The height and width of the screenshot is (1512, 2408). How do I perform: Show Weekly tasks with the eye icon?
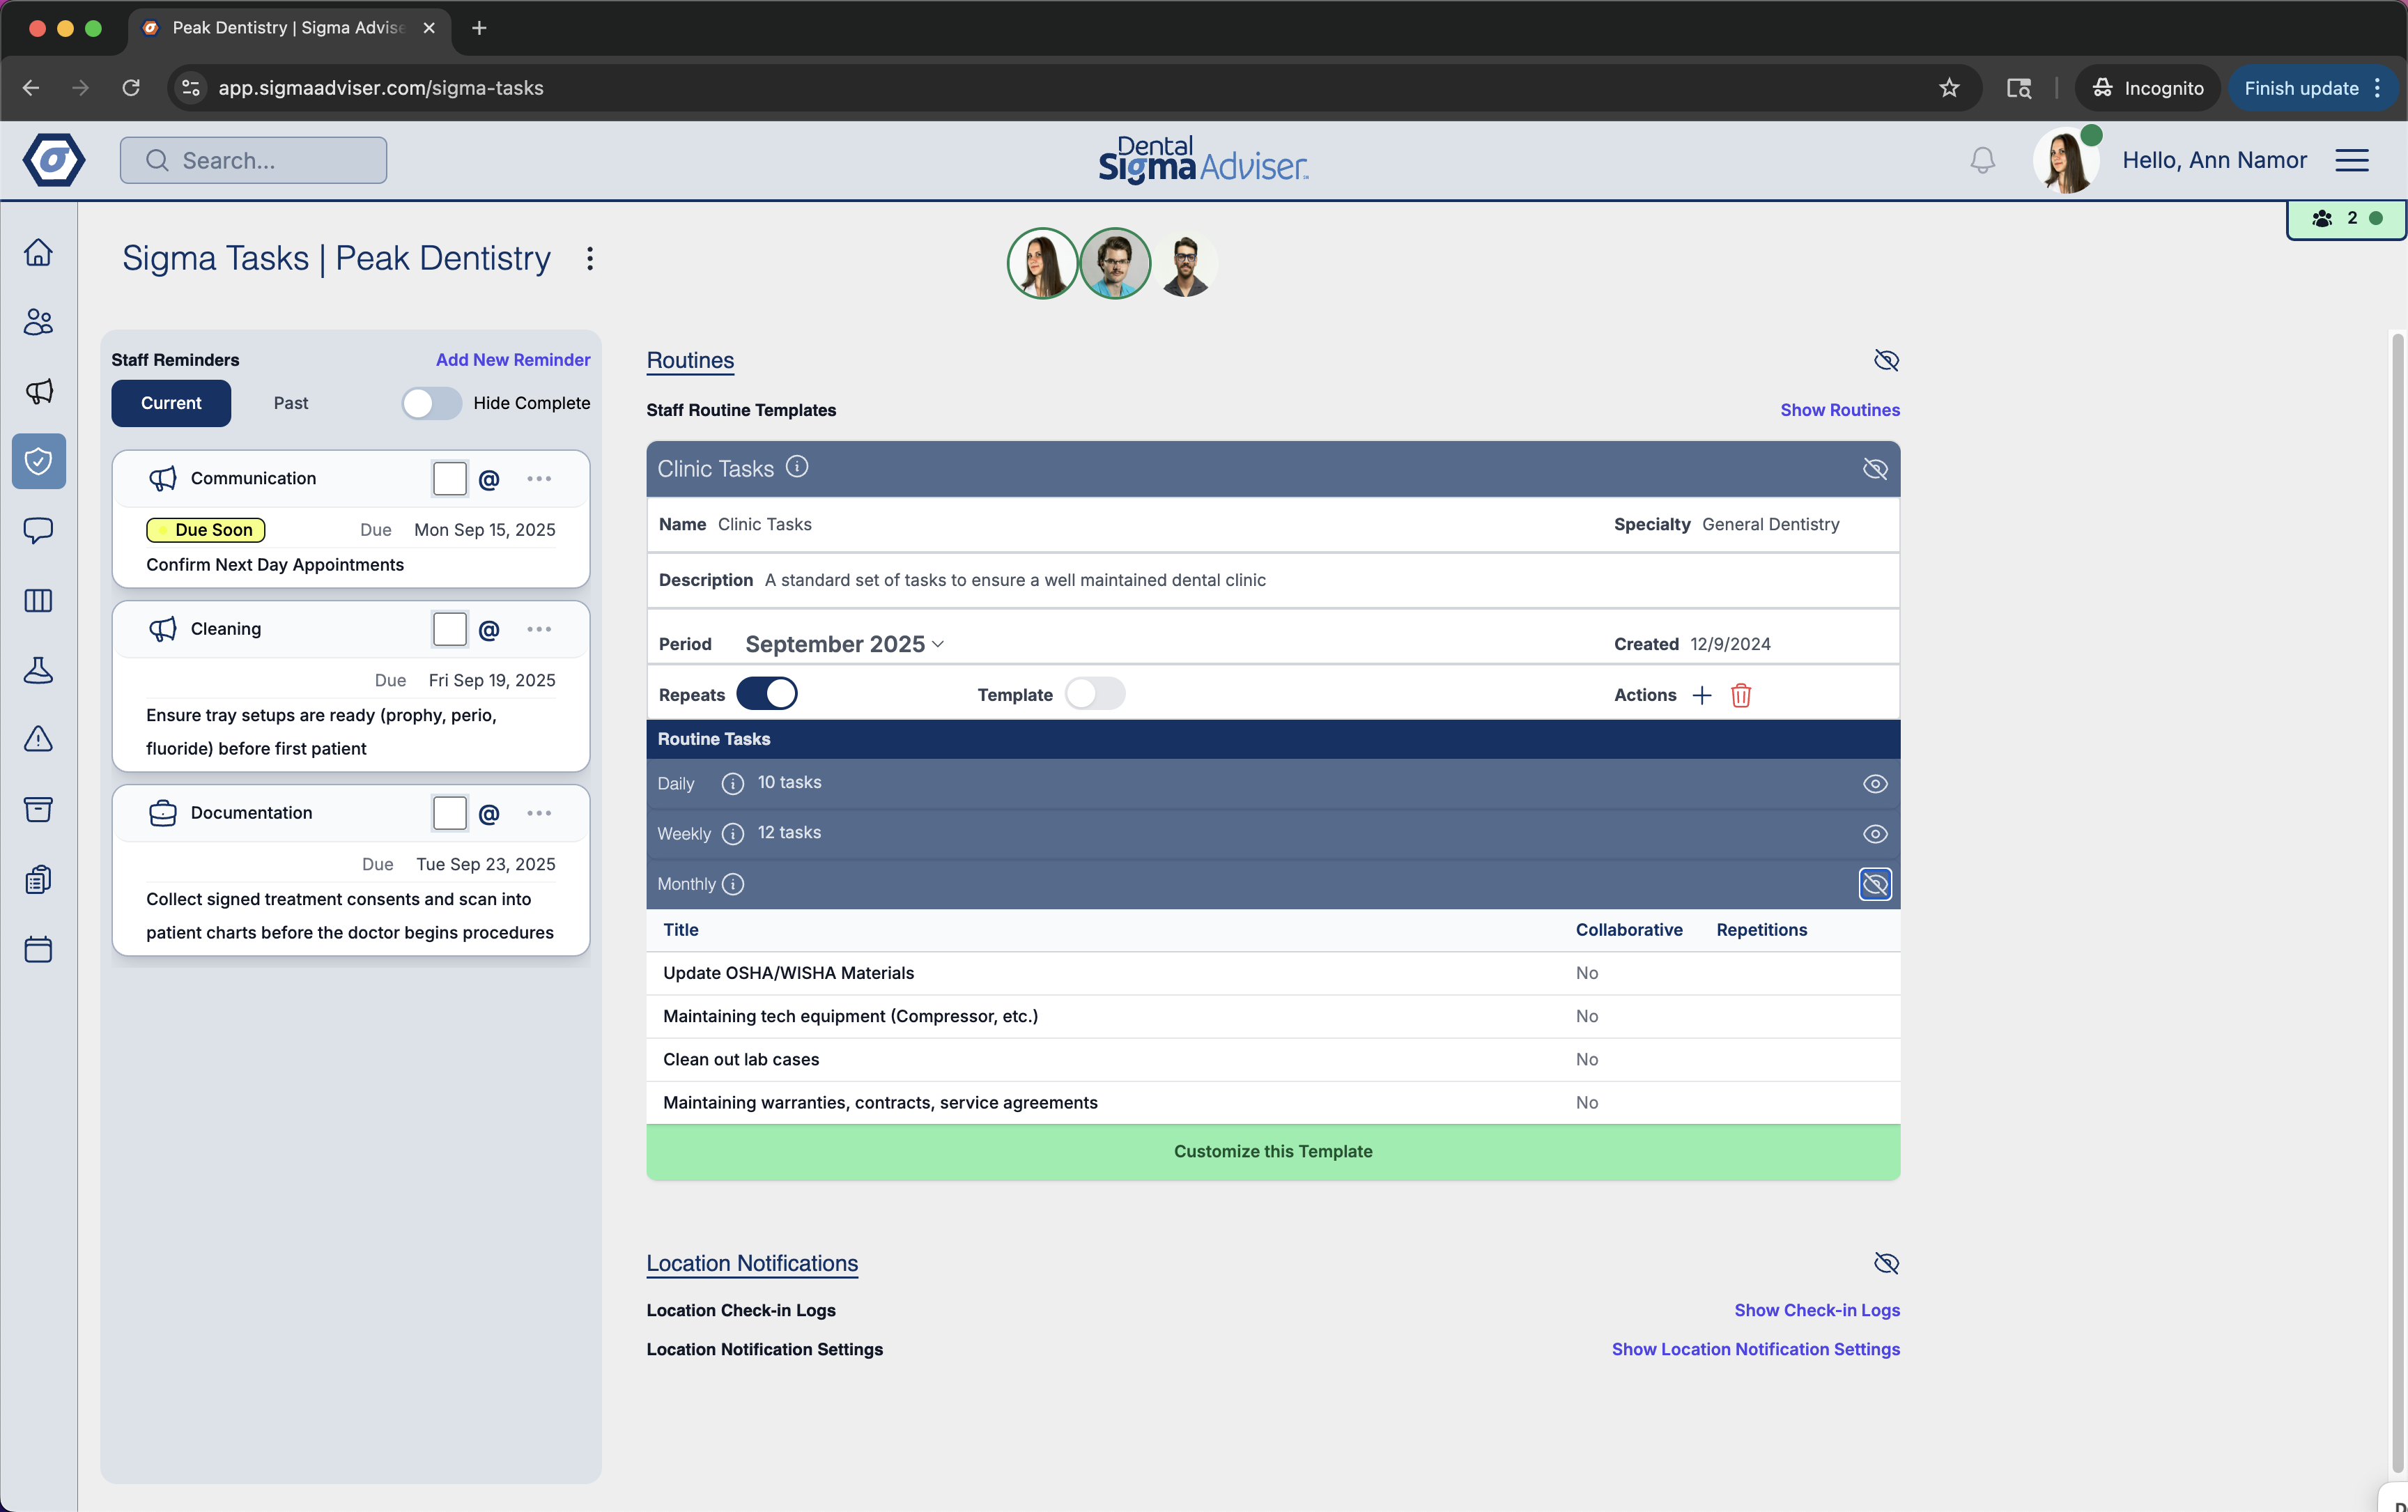(x=1875, y=834)
